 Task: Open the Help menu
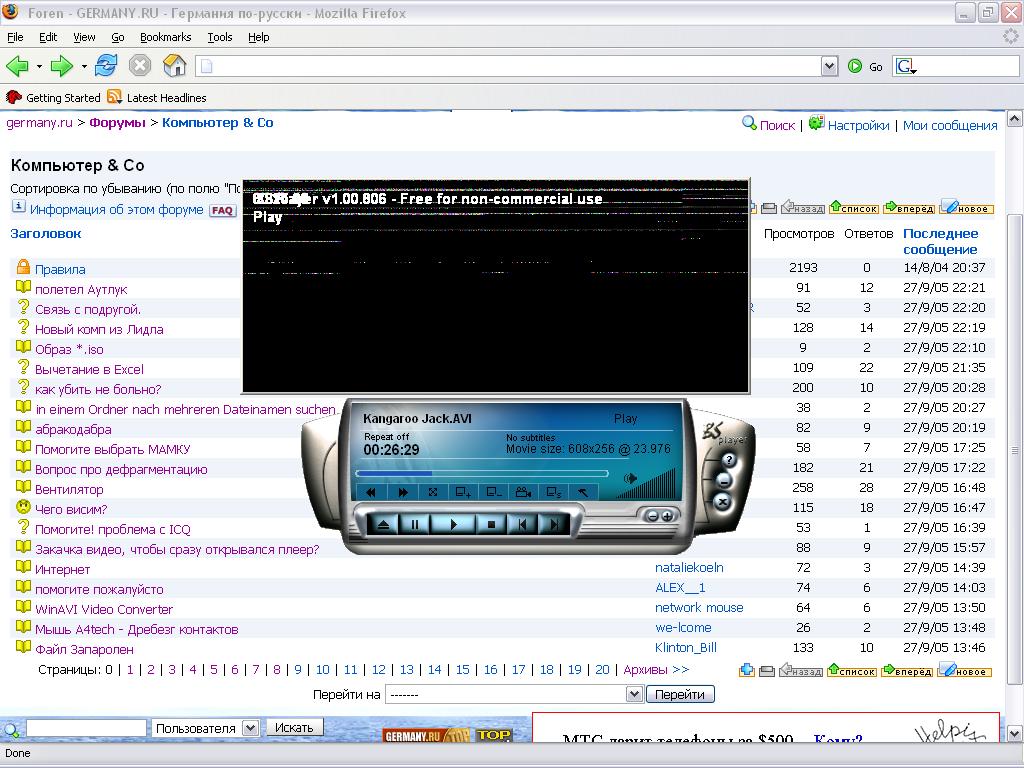(259, 37)
